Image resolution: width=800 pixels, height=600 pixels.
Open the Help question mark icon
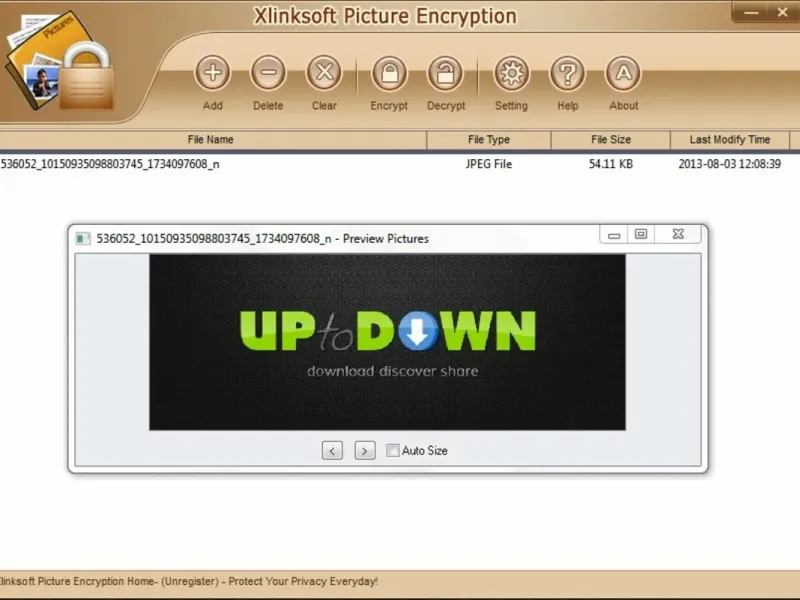567,73
